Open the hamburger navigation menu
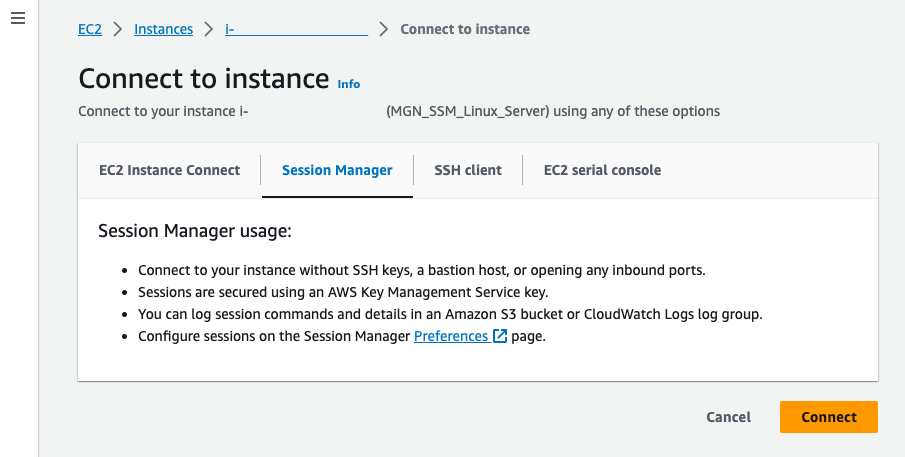The height and width of the screenshot is (457, 905). coord(18,18)
